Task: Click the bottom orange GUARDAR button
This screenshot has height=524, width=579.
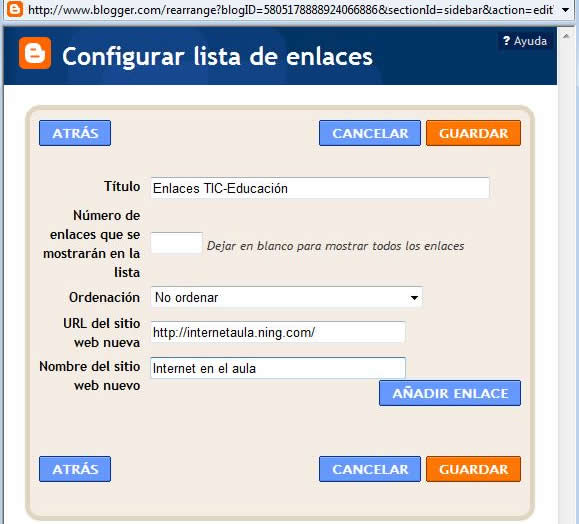Action: click(473, 469)
